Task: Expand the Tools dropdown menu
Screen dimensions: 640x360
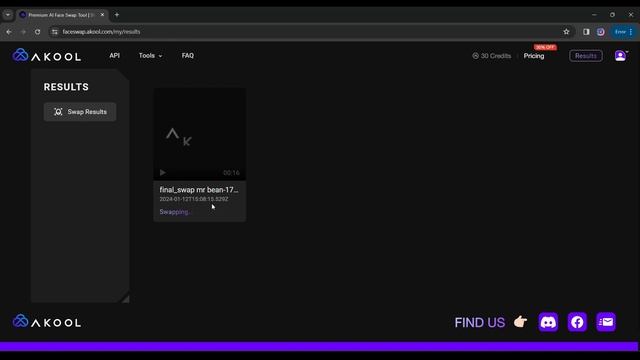Action: pos(150,56)
